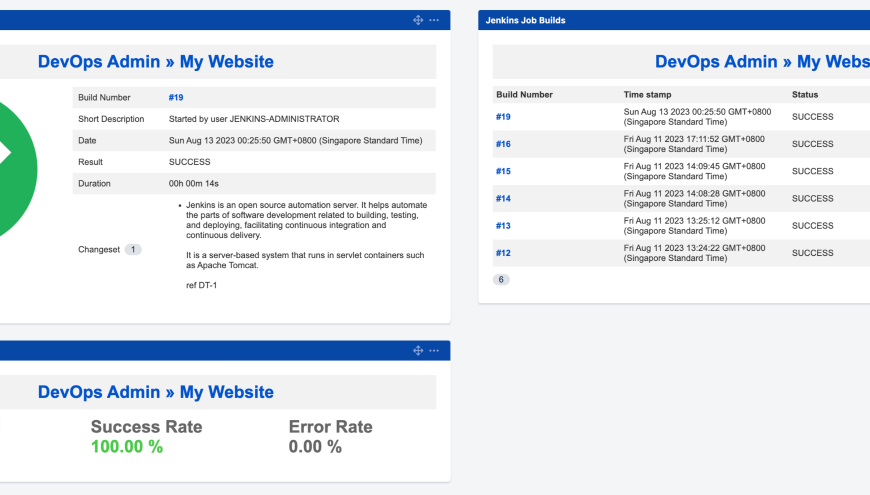870x495 pixels.
Task: Click the total builds count badge 6
Action: coord(501,279)
